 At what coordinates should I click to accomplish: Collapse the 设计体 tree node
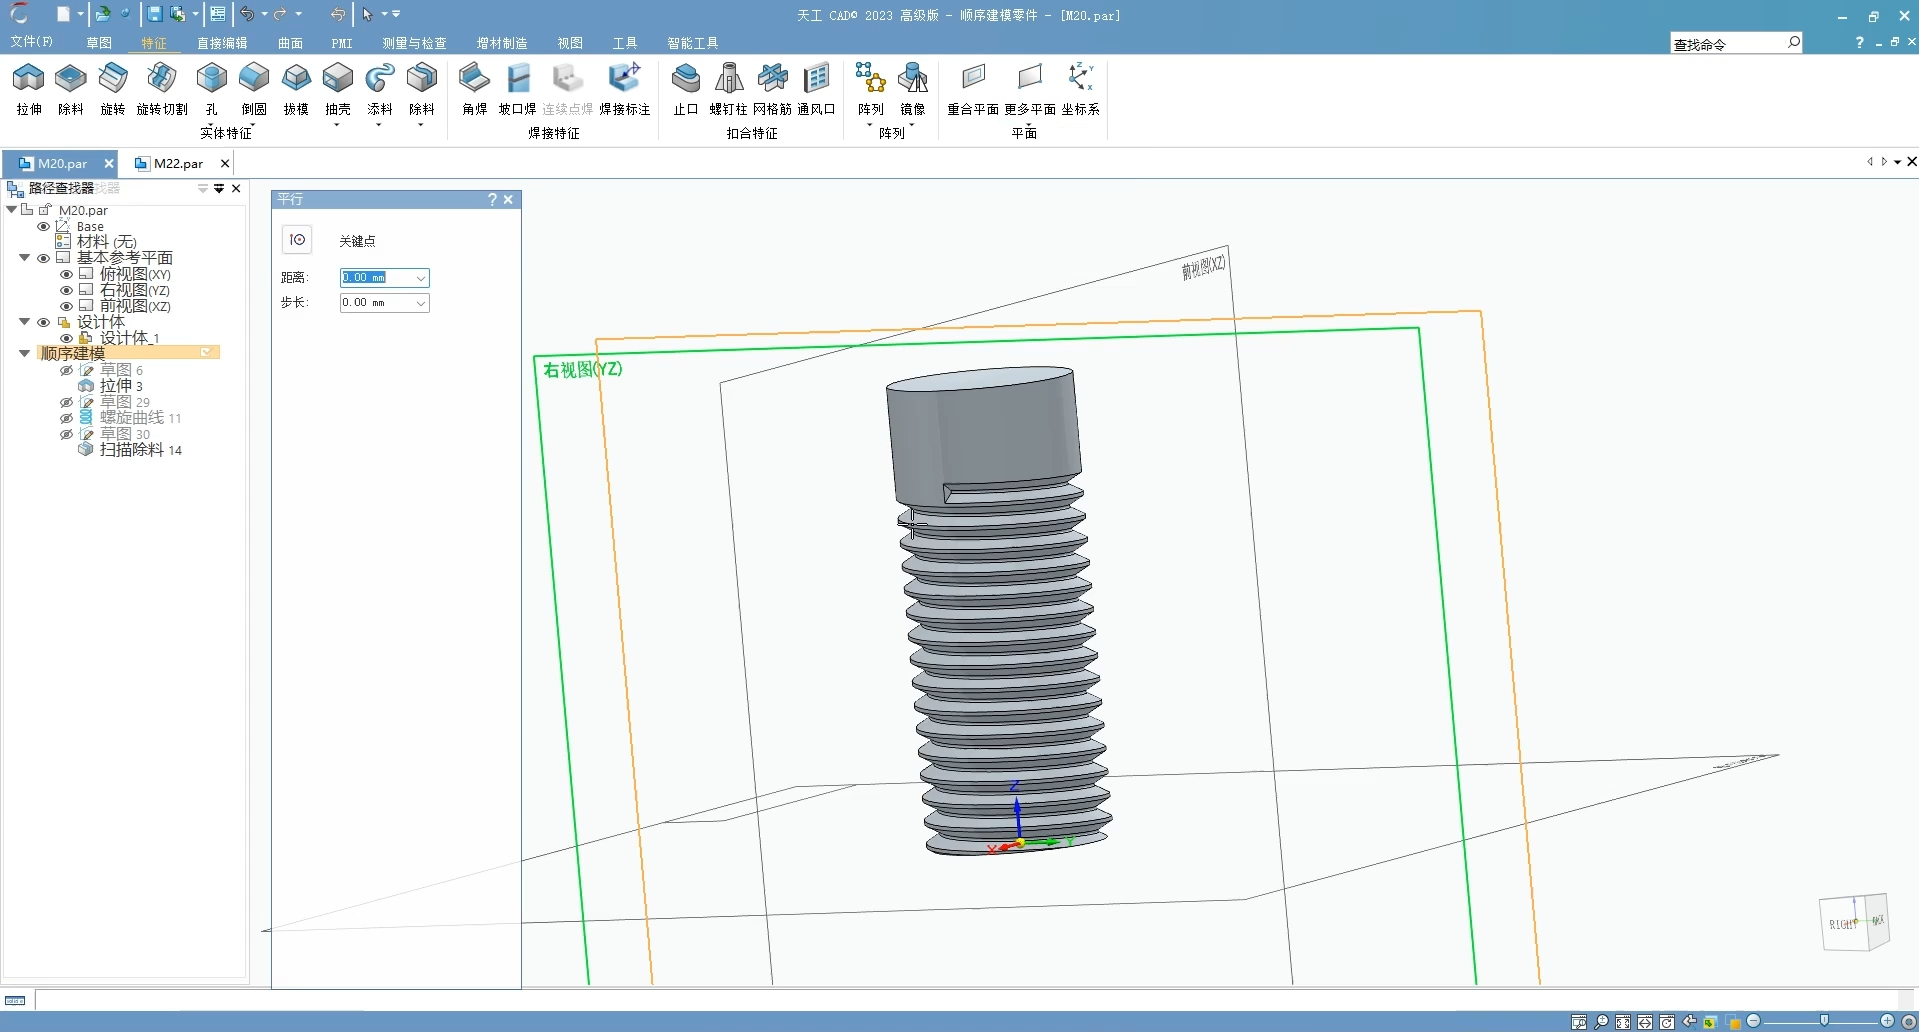pyautogui.click(x=24, y=322)
